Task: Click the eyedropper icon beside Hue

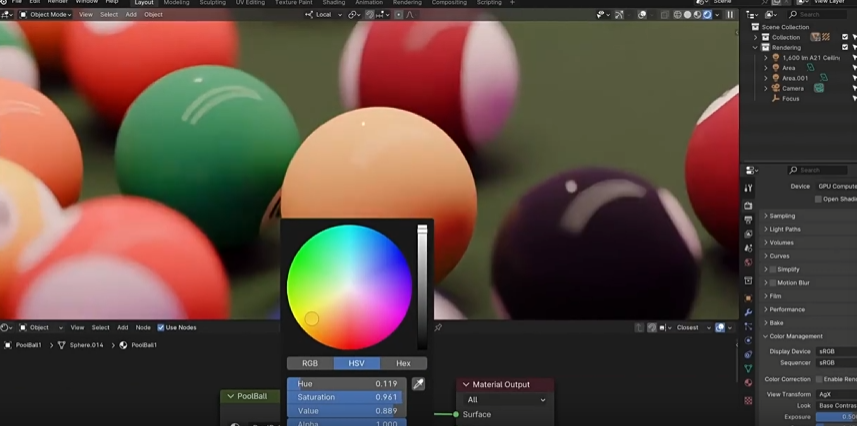Action: pyautogui.click(x=418, y=384)
